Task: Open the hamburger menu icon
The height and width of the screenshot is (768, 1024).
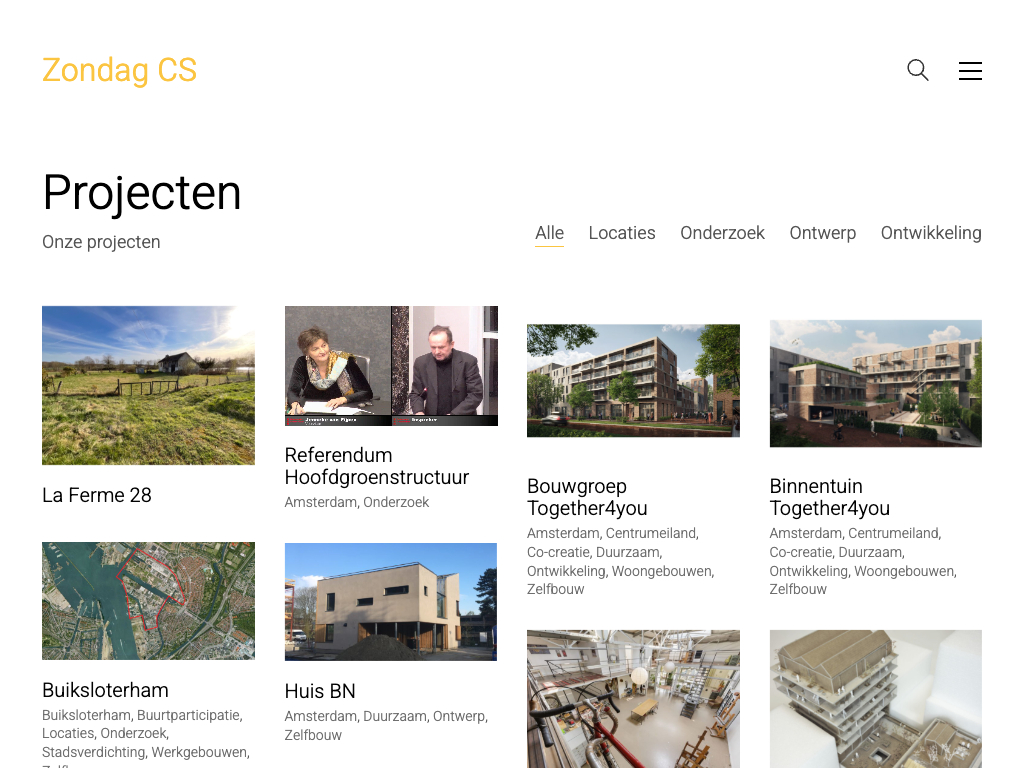Action: click(x=970, y=71)
